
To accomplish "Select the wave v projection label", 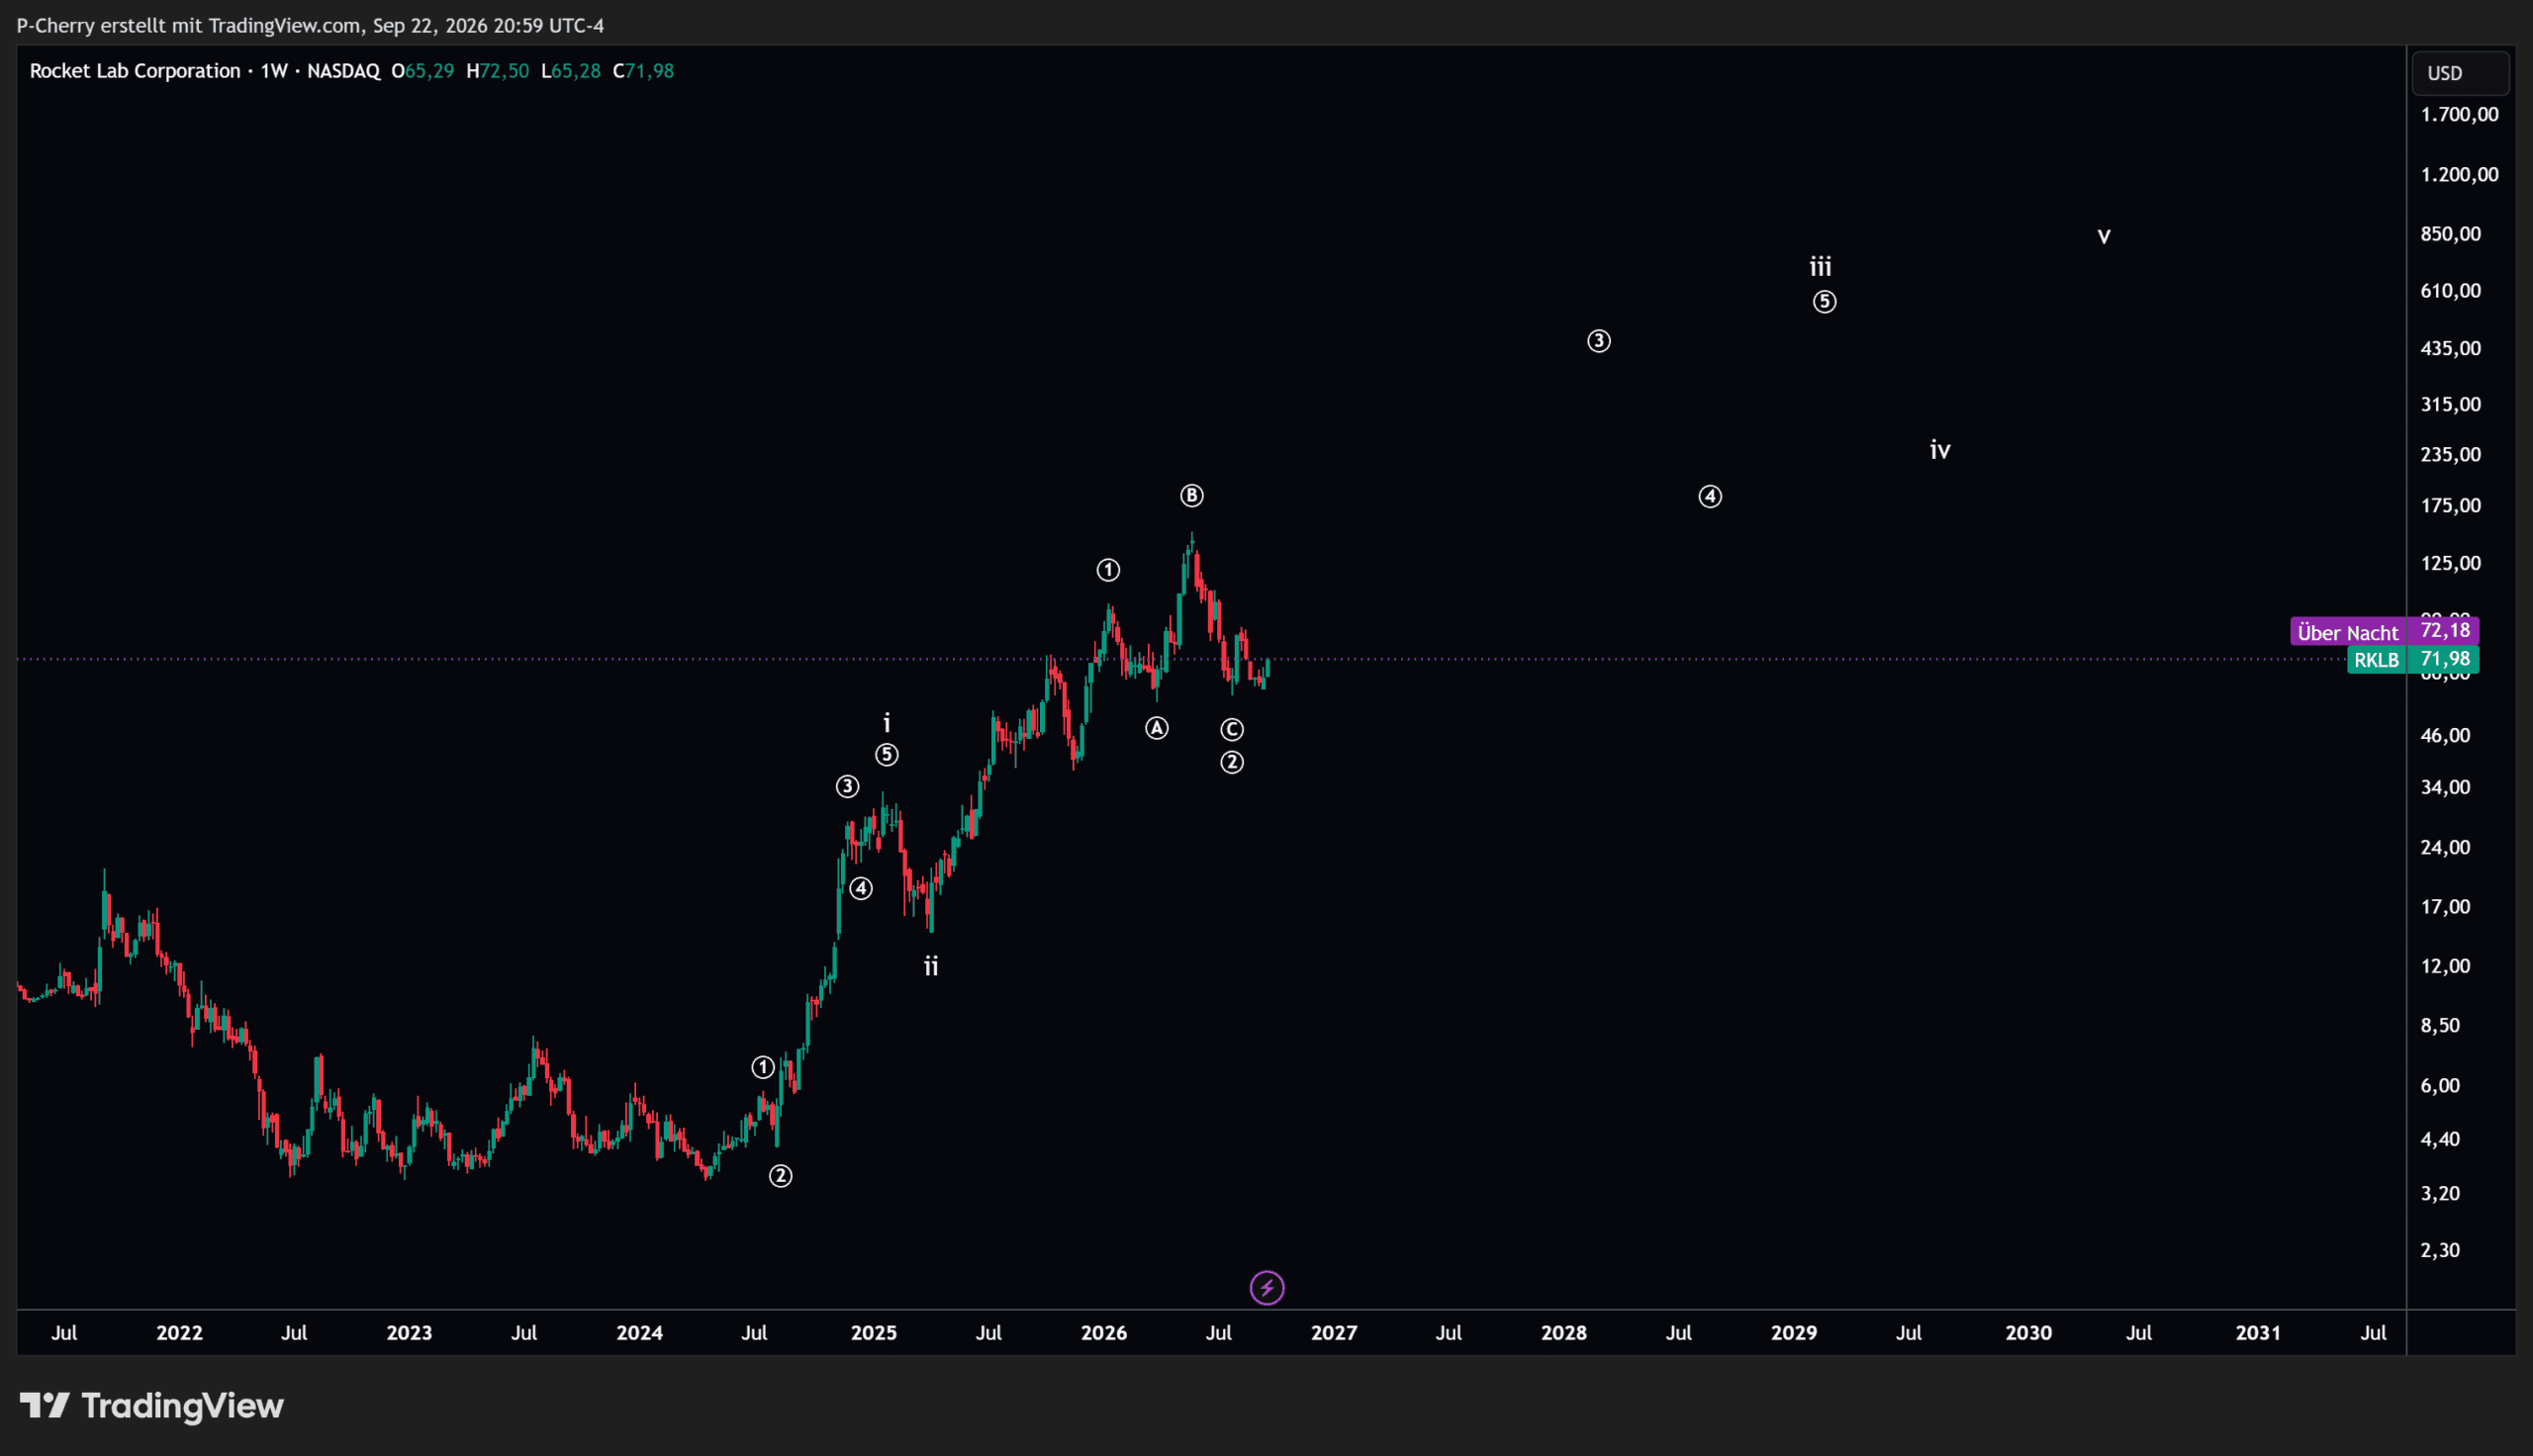I will [2104, 237].
